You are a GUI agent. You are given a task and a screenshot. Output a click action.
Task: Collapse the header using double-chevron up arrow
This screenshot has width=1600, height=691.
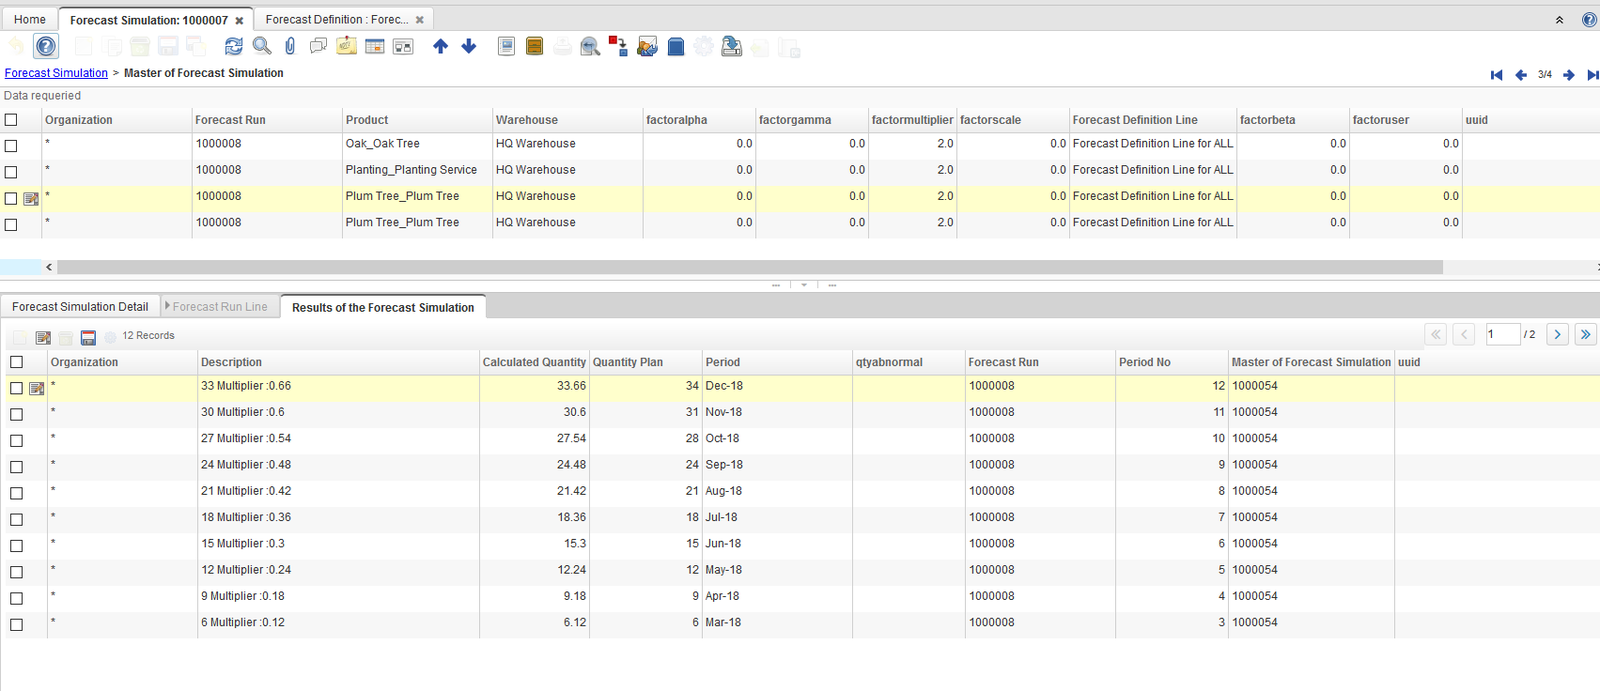pyautogui.click(x=1559, y=20)
